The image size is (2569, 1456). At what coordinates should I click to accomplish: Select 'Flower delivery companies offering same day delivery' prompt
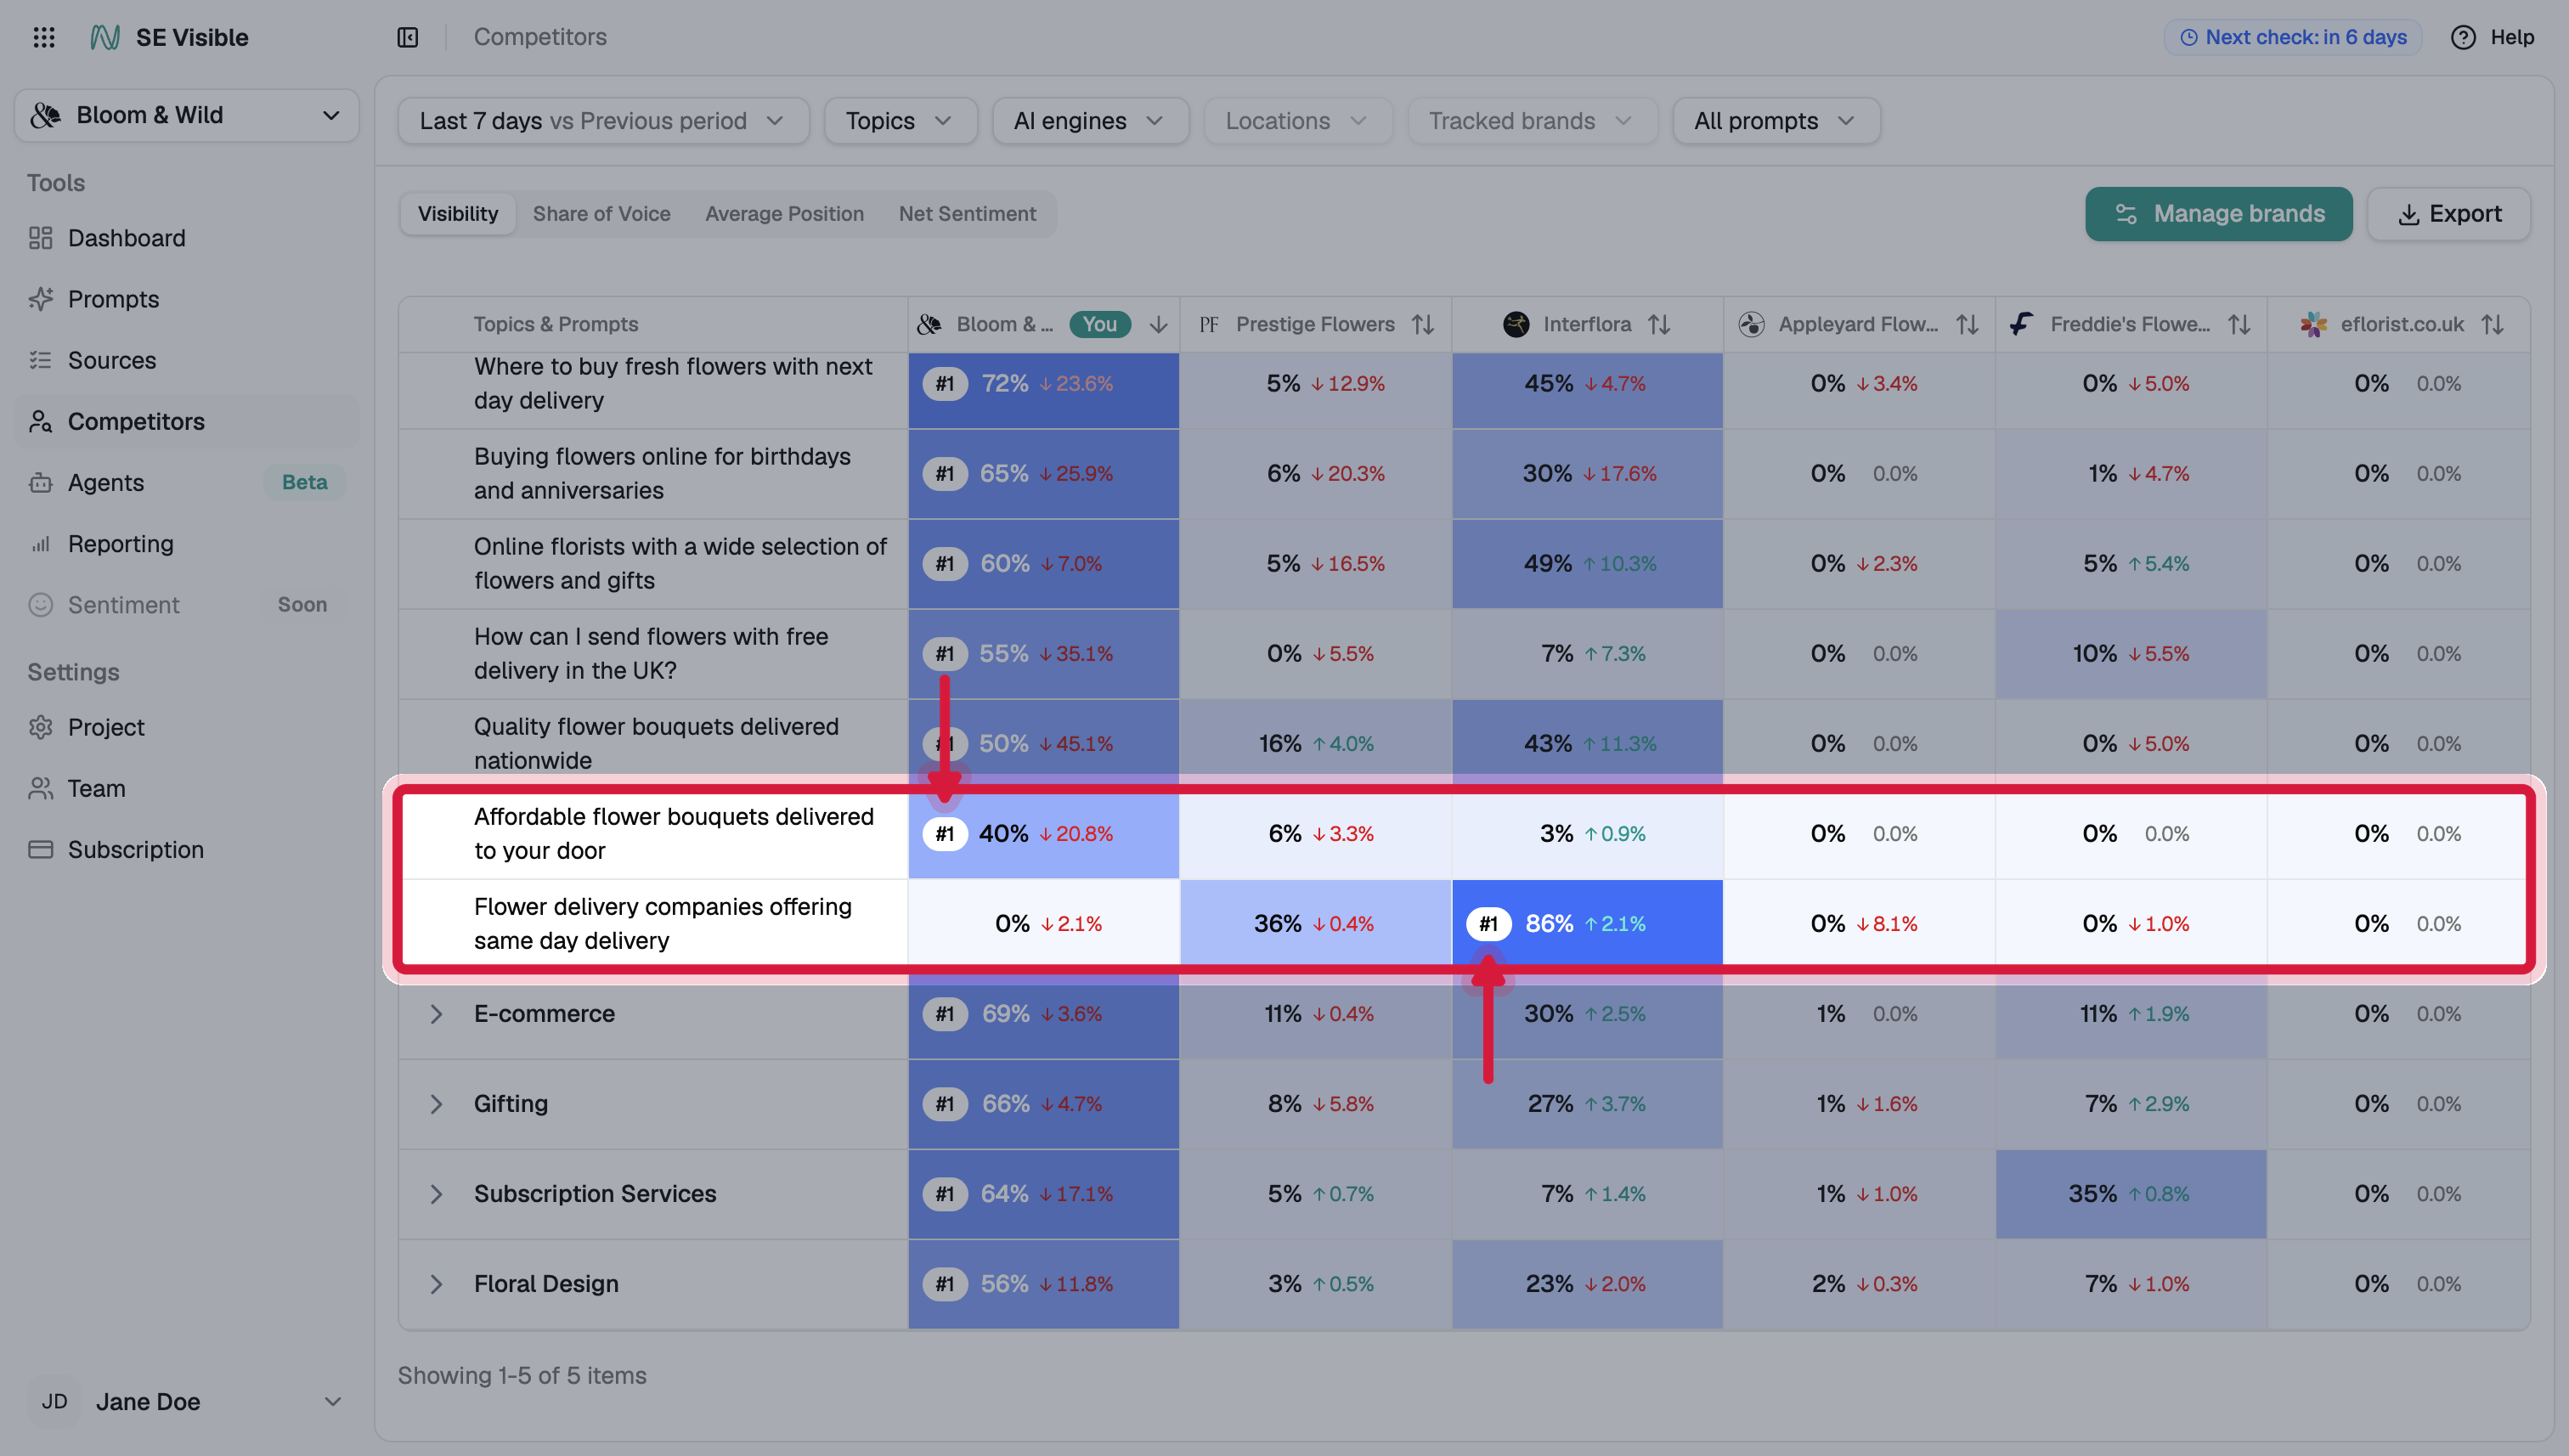(x=663, y=924)
